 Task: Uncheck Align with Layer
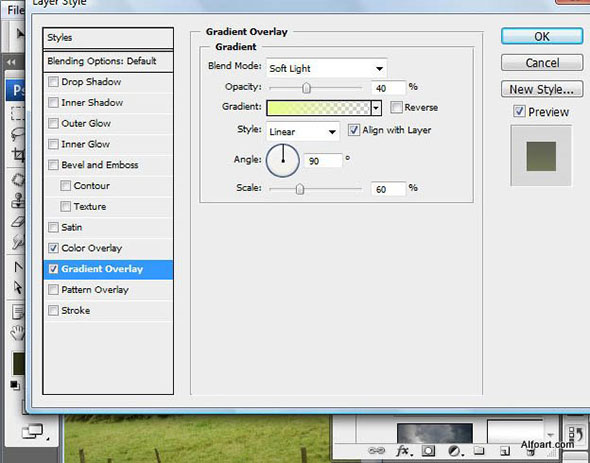coord(353,130)
